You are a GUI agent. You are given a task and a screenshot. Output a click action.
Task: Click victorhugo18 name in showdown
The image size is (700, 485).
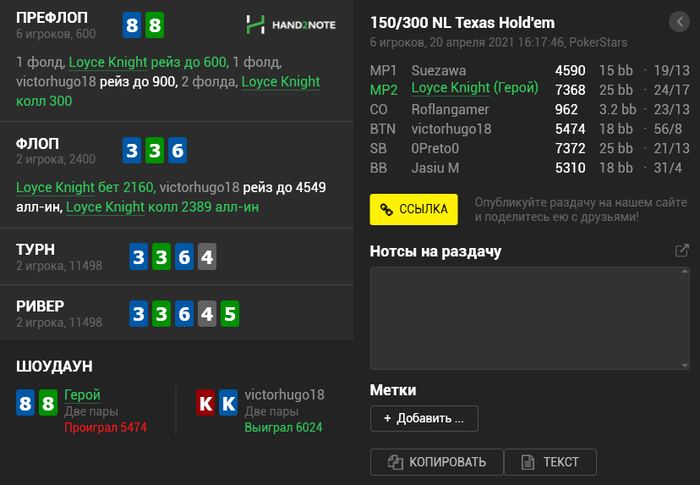pos(284,395)
